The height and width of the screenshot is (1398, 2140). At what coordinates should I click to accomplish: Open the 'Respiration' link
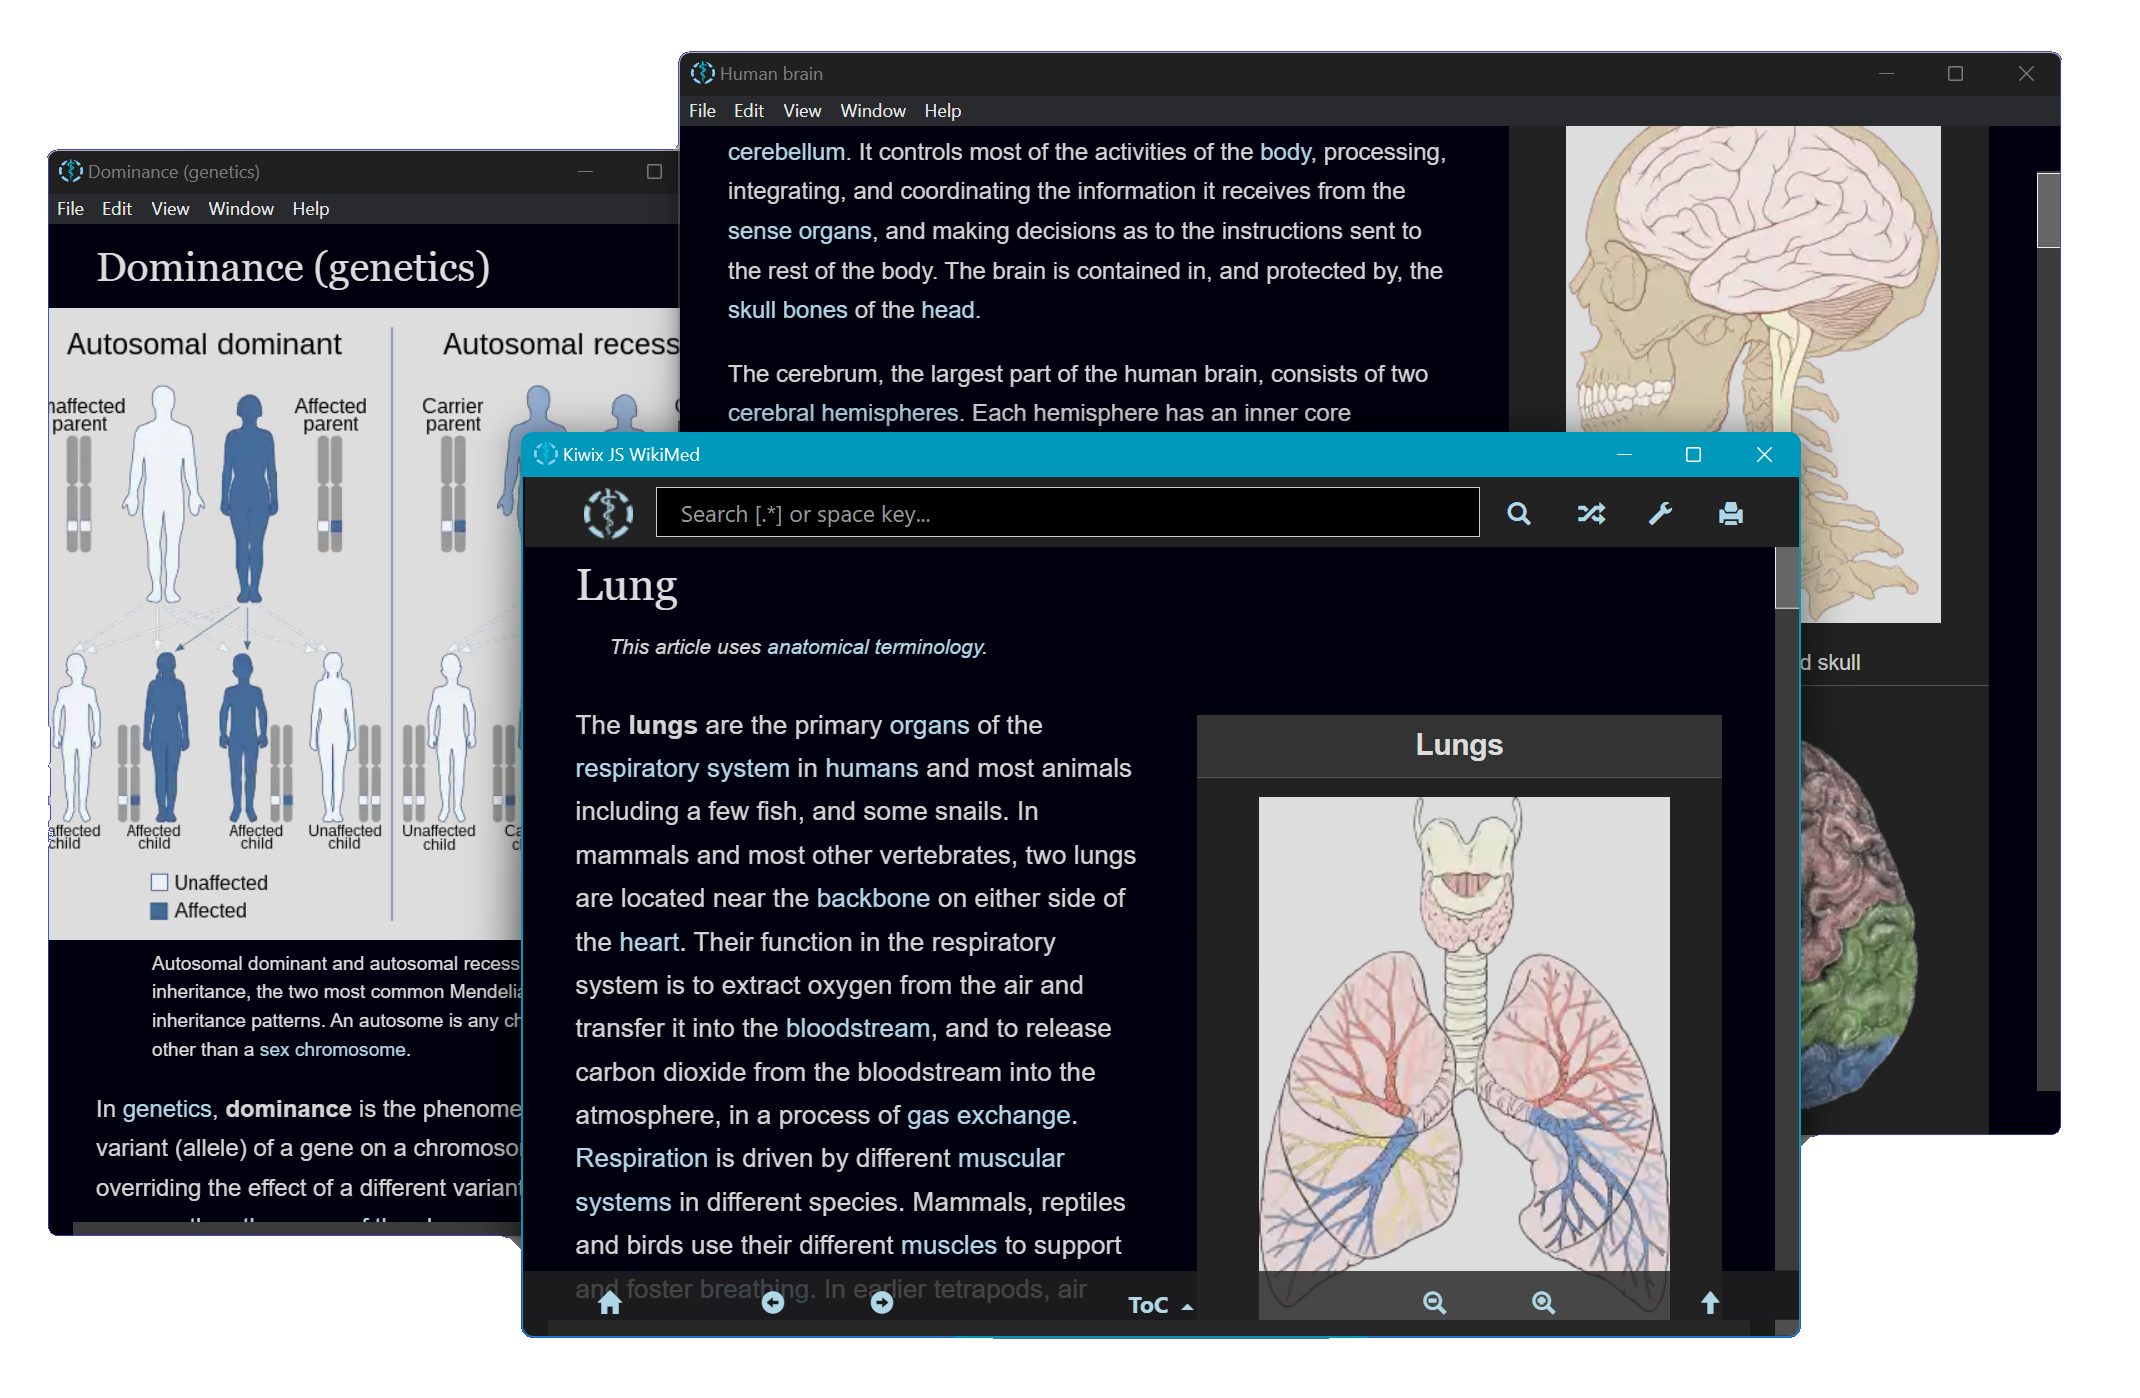[641, 1158]
